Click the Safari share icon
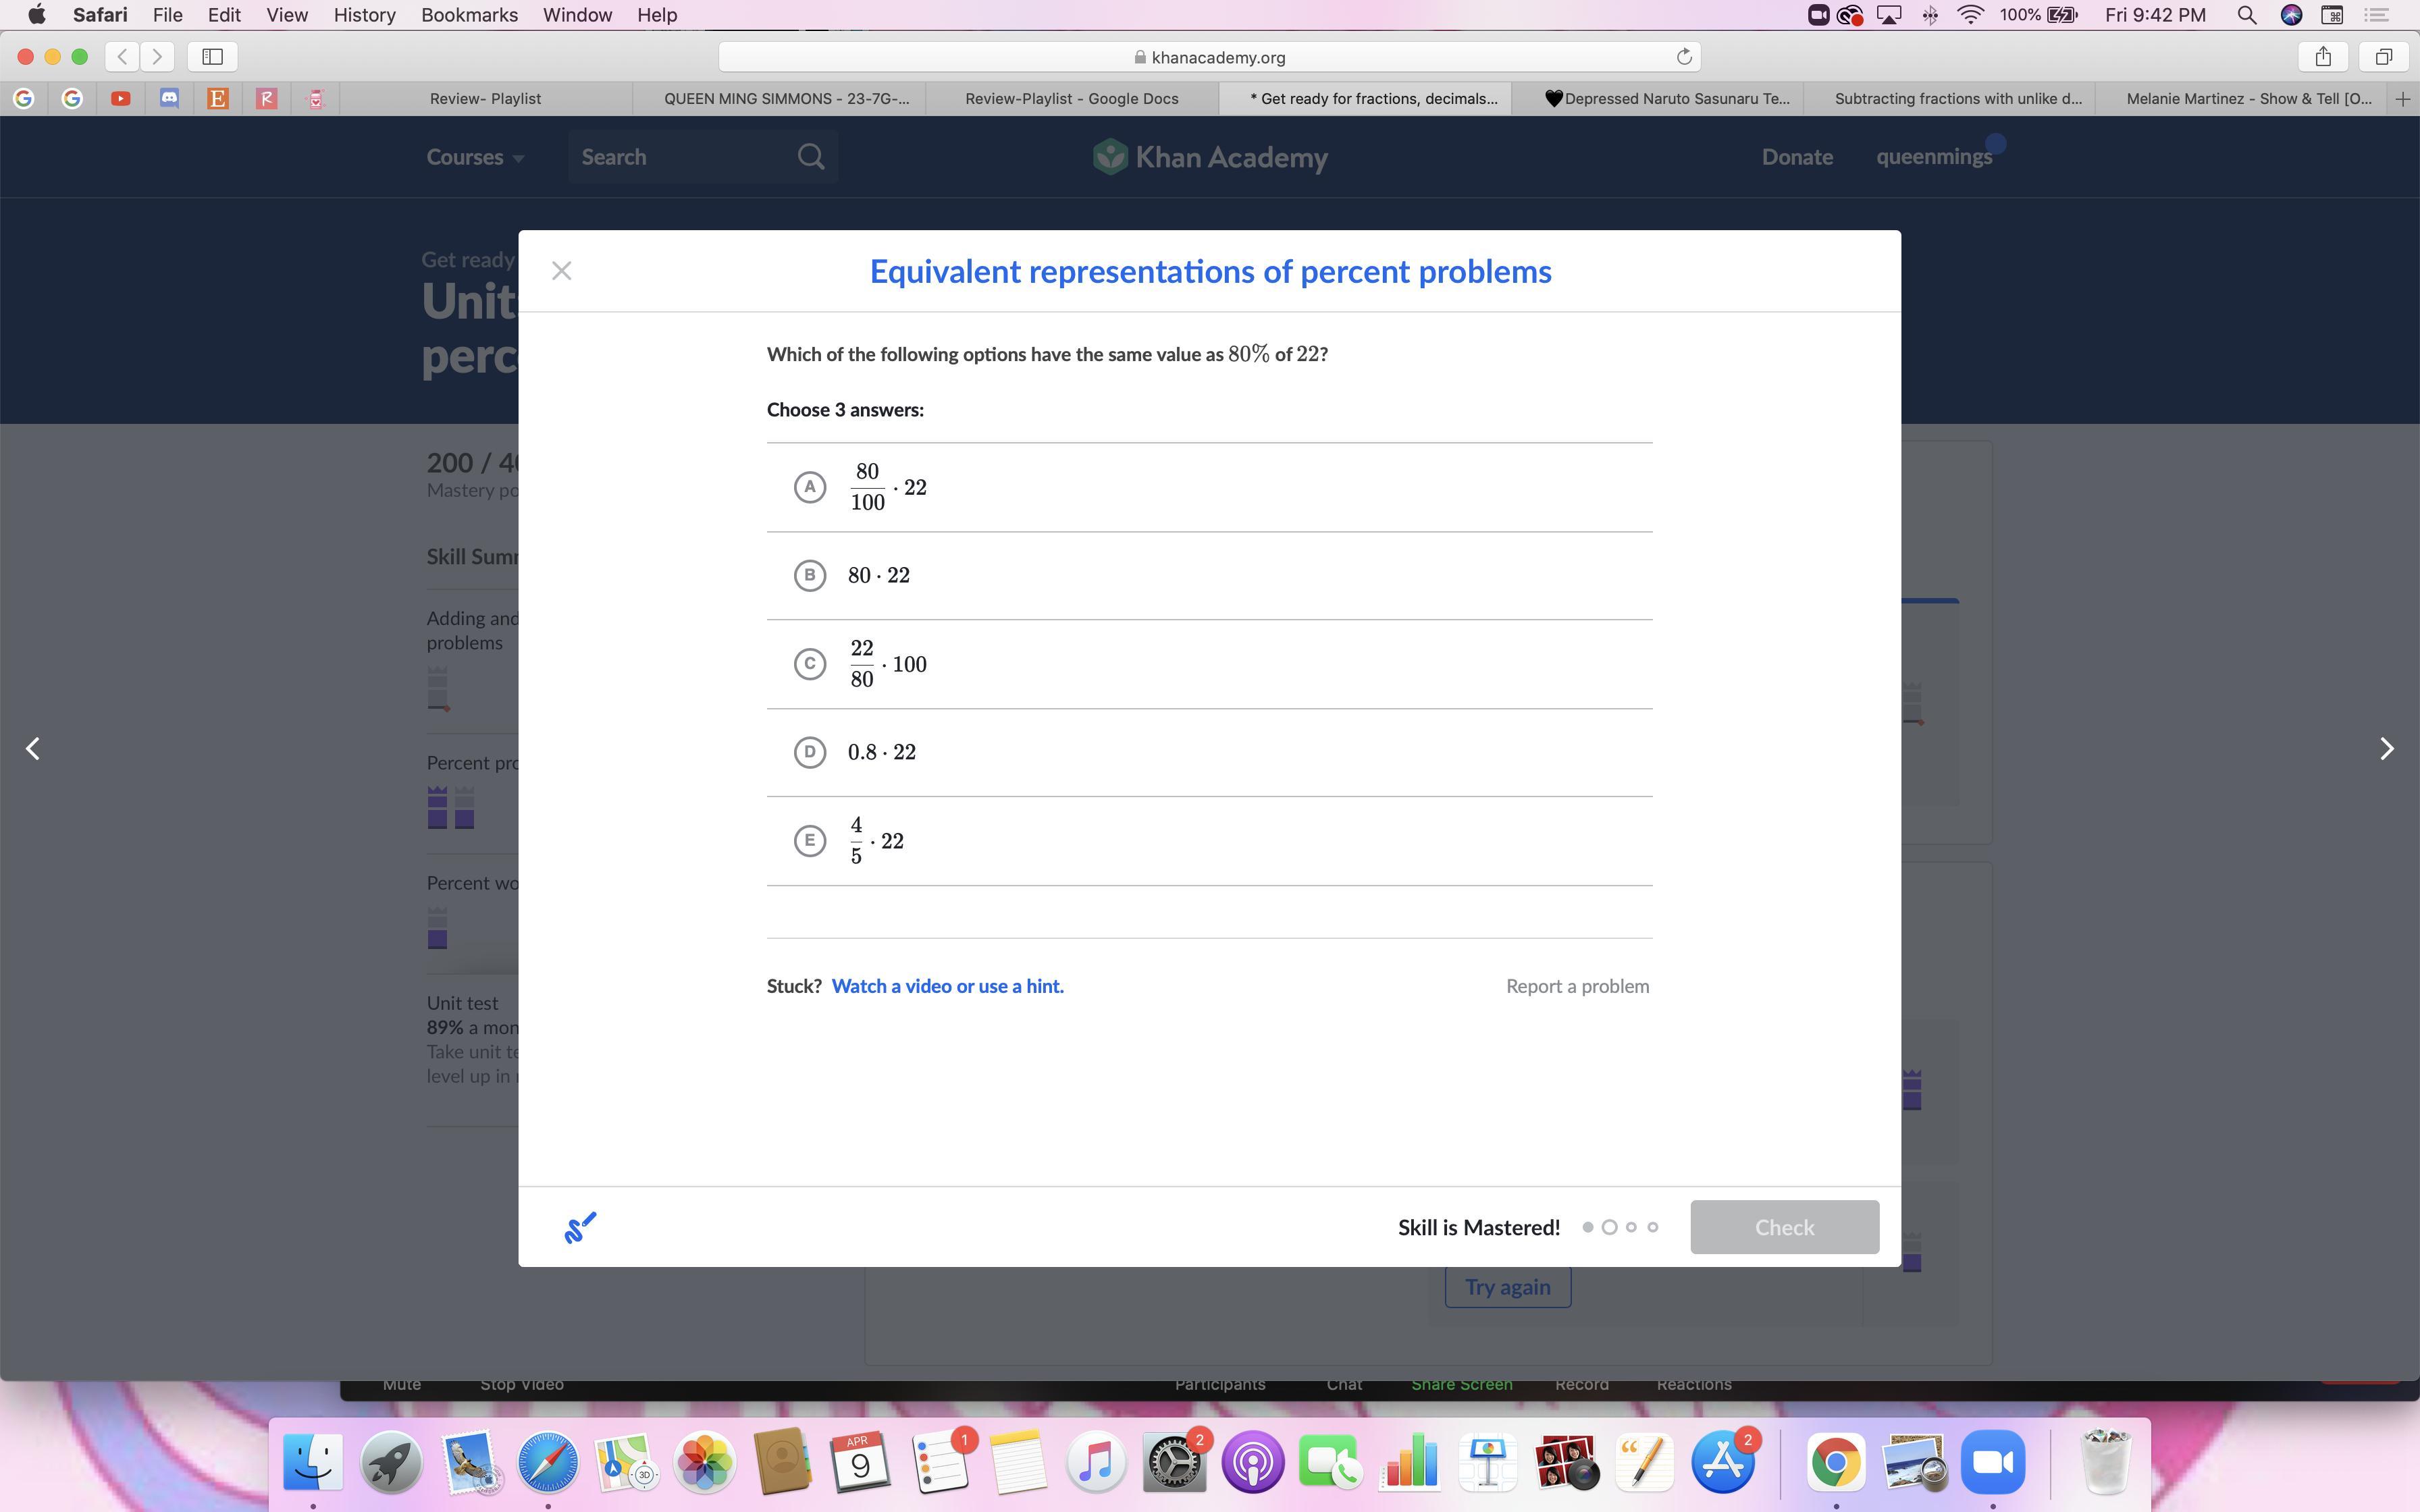Screen dimensions: 2420x1512 2323,57
